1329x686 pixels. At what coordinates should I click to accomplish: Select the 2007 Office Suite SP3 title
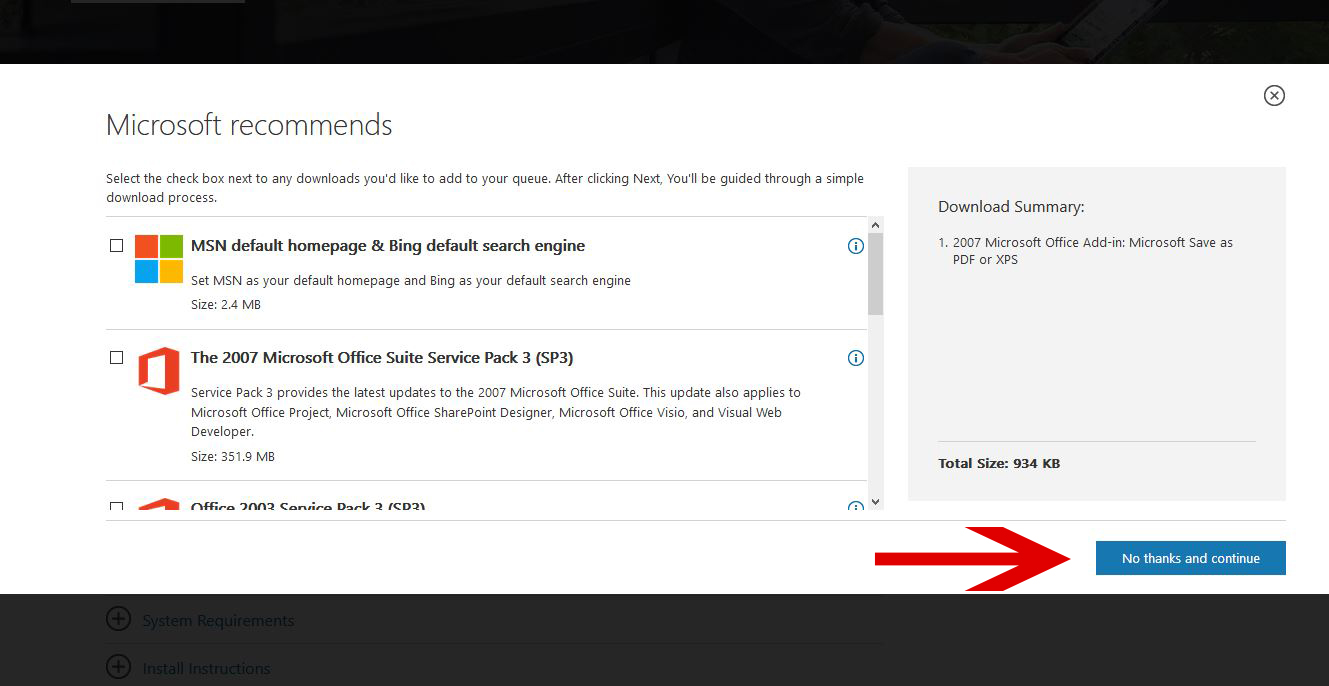382,357
